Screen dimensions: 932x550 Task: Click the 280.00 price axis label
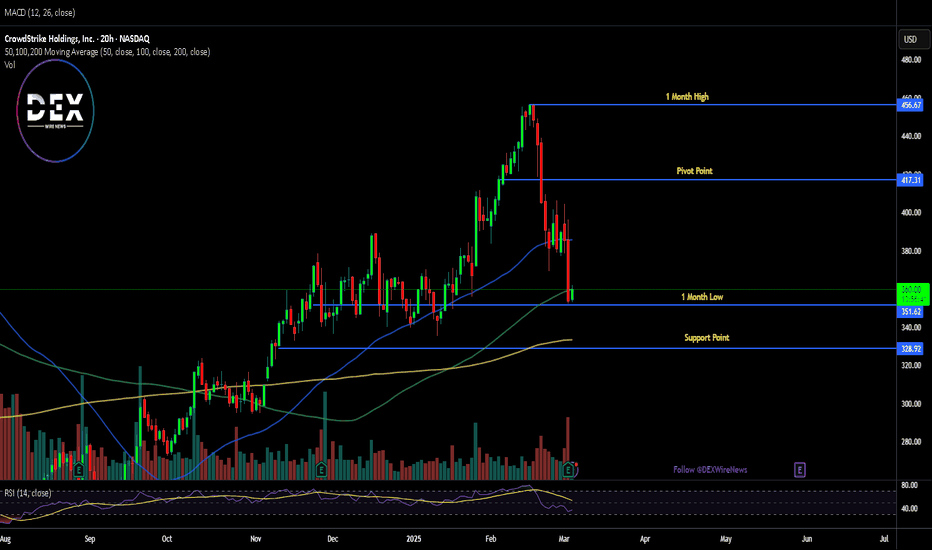(x=911, y=442)
